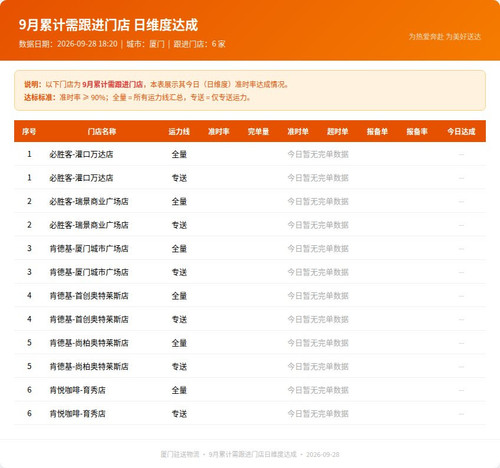Select 肯德基-厦门城市广场店 in its 全量 row
The image size is (500, 468).
tap(89, 249)
